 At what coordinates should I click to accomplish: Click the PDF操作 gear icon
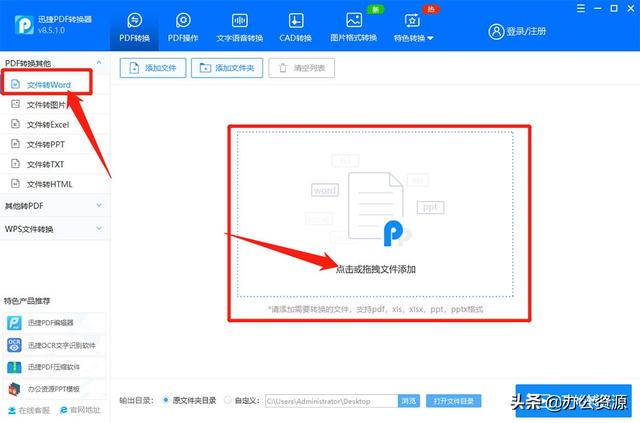coord(183,20)
